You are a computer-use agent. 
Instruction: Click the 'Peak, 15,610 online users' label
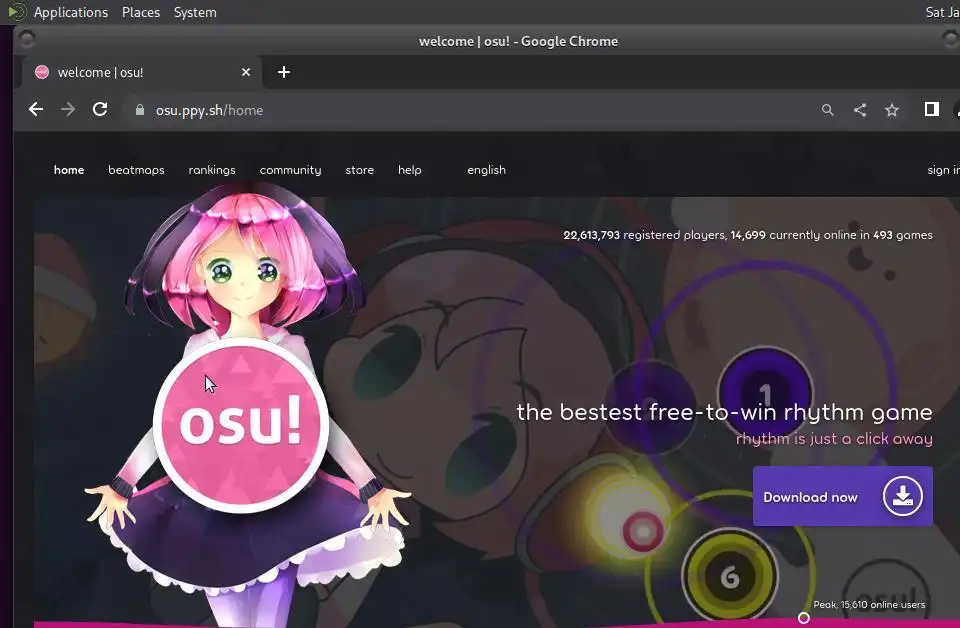pyautogui.click(x=869, y=605)
